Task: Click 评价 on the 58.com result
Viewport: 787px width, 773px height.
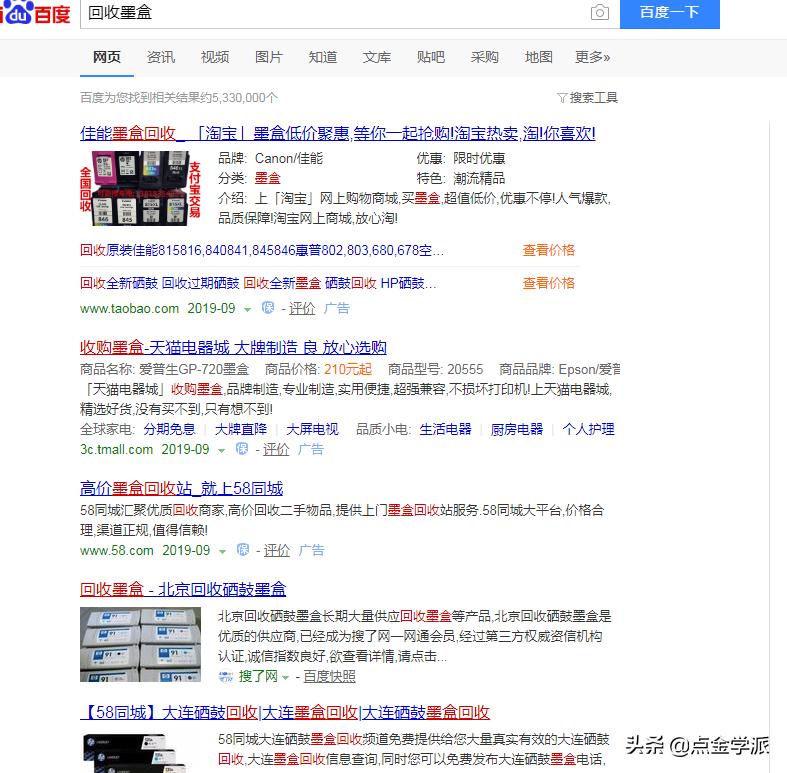Action: (x=277, y=550)
